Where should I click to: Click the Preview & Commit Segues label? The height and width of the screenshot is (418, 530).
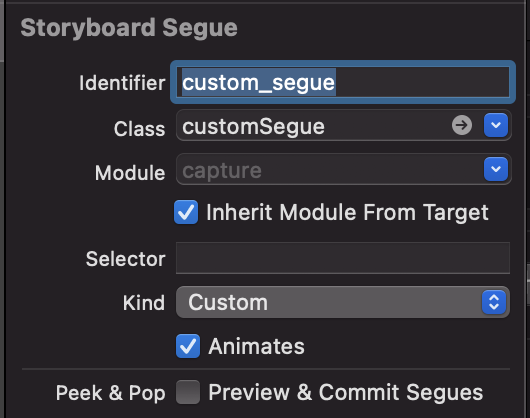pyautogui.click(x=345, y=393)
